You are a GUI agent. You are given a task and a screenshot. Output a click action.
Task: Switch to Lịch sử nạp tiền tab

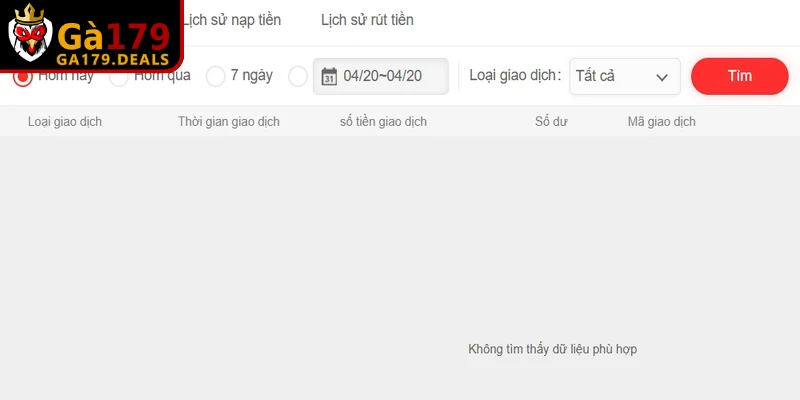tap(232, 20)
